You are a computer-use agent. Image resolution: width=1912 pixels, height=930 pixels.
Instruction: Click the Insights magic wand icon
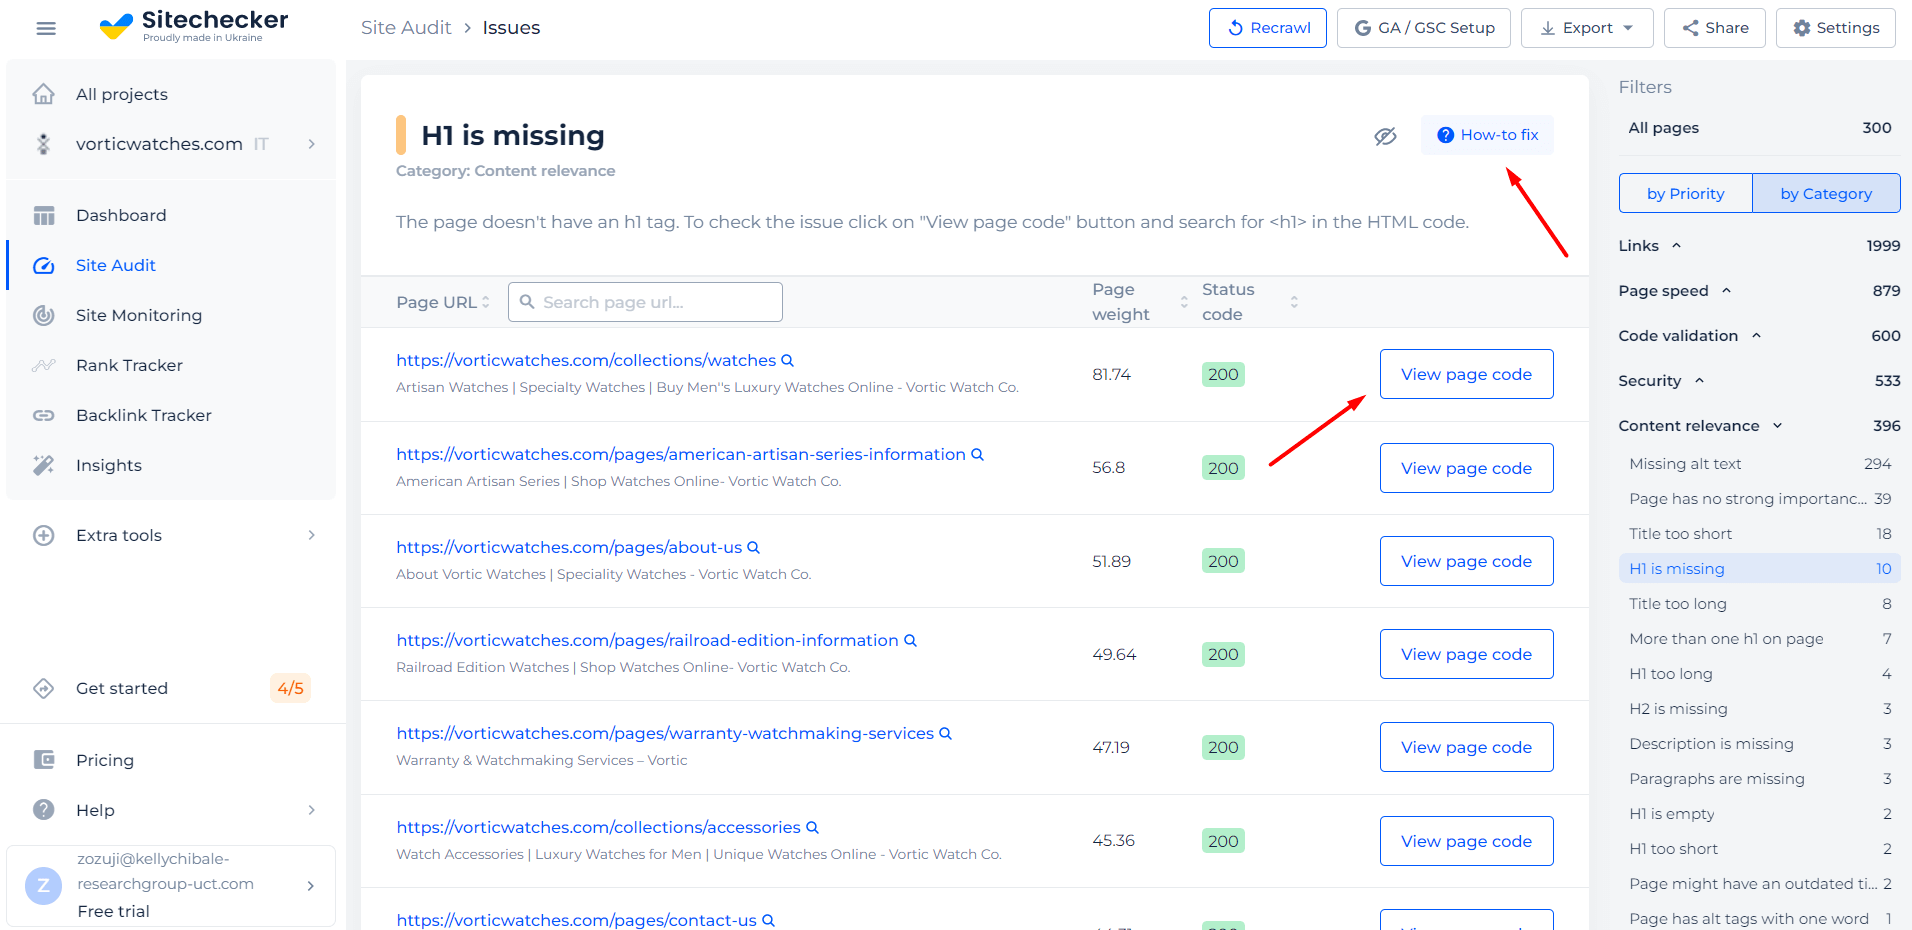(x=44, y=465)
